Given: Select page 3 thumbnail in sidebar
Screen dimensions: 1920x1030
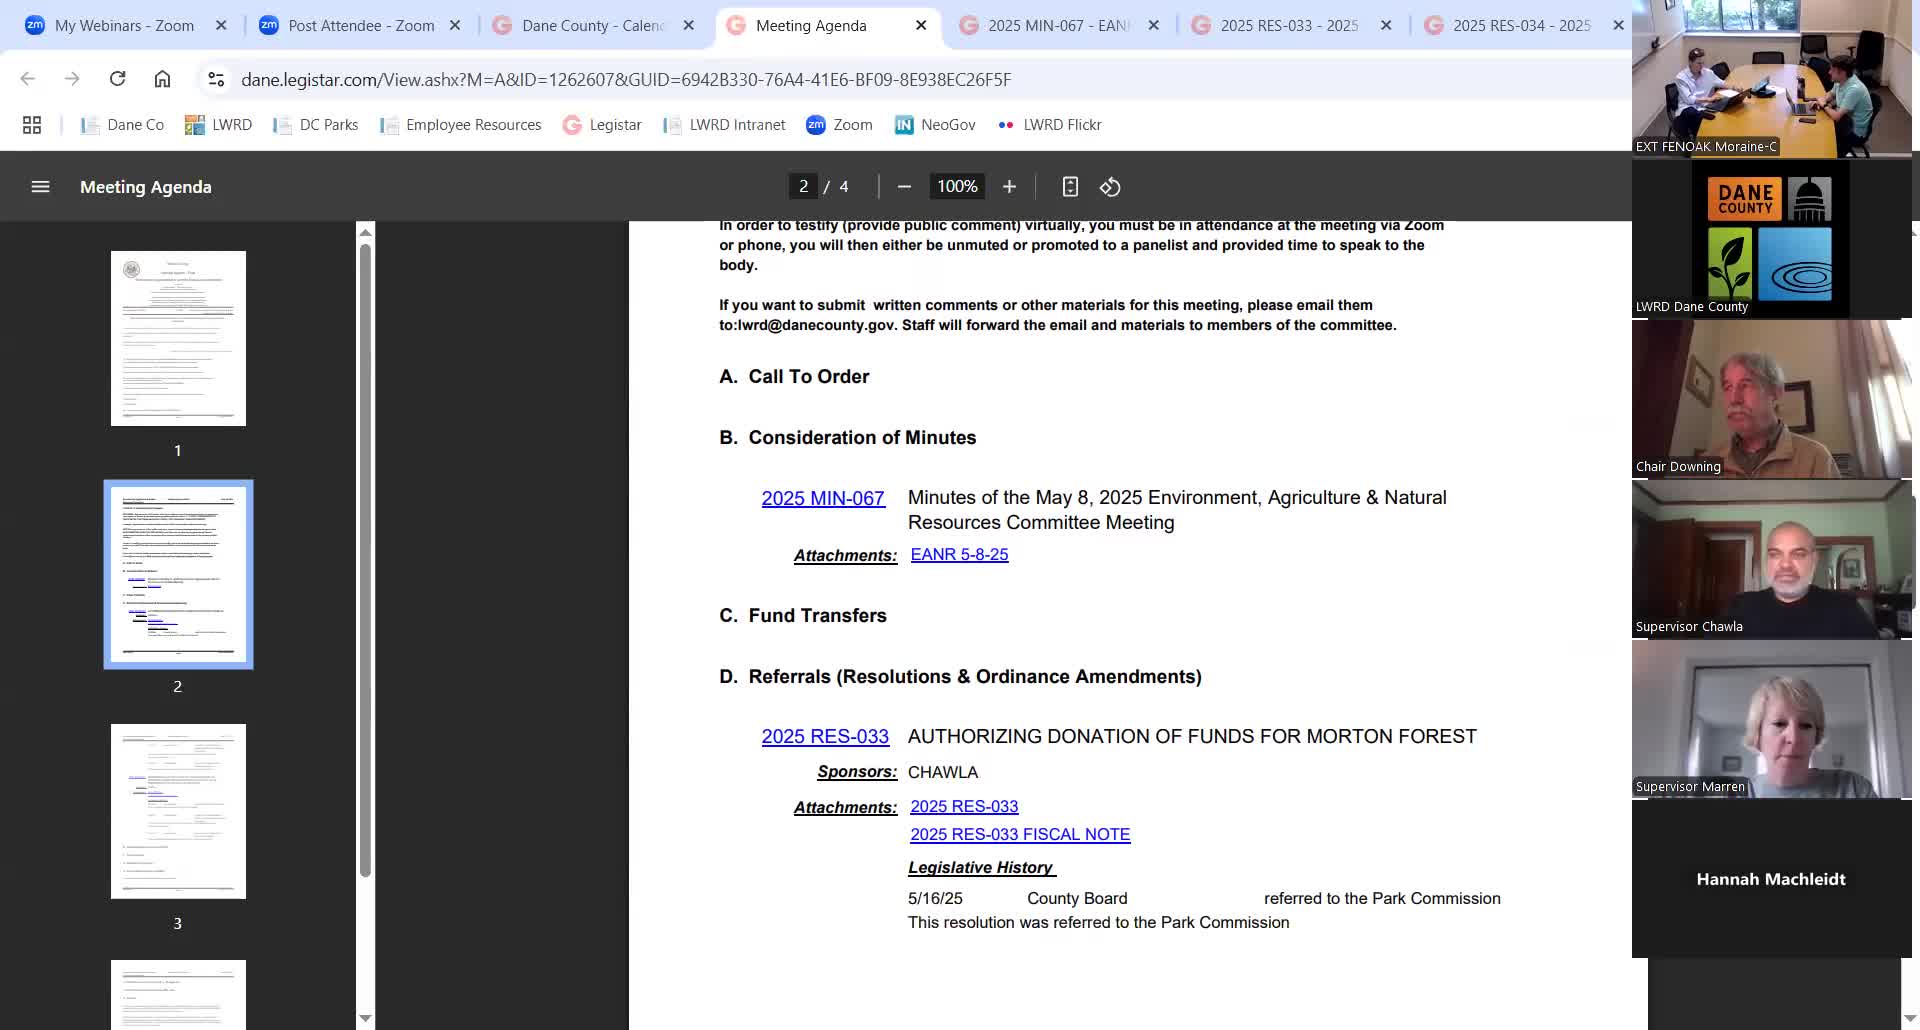Looking at the screenshot, I should click(x=178, y=811).
